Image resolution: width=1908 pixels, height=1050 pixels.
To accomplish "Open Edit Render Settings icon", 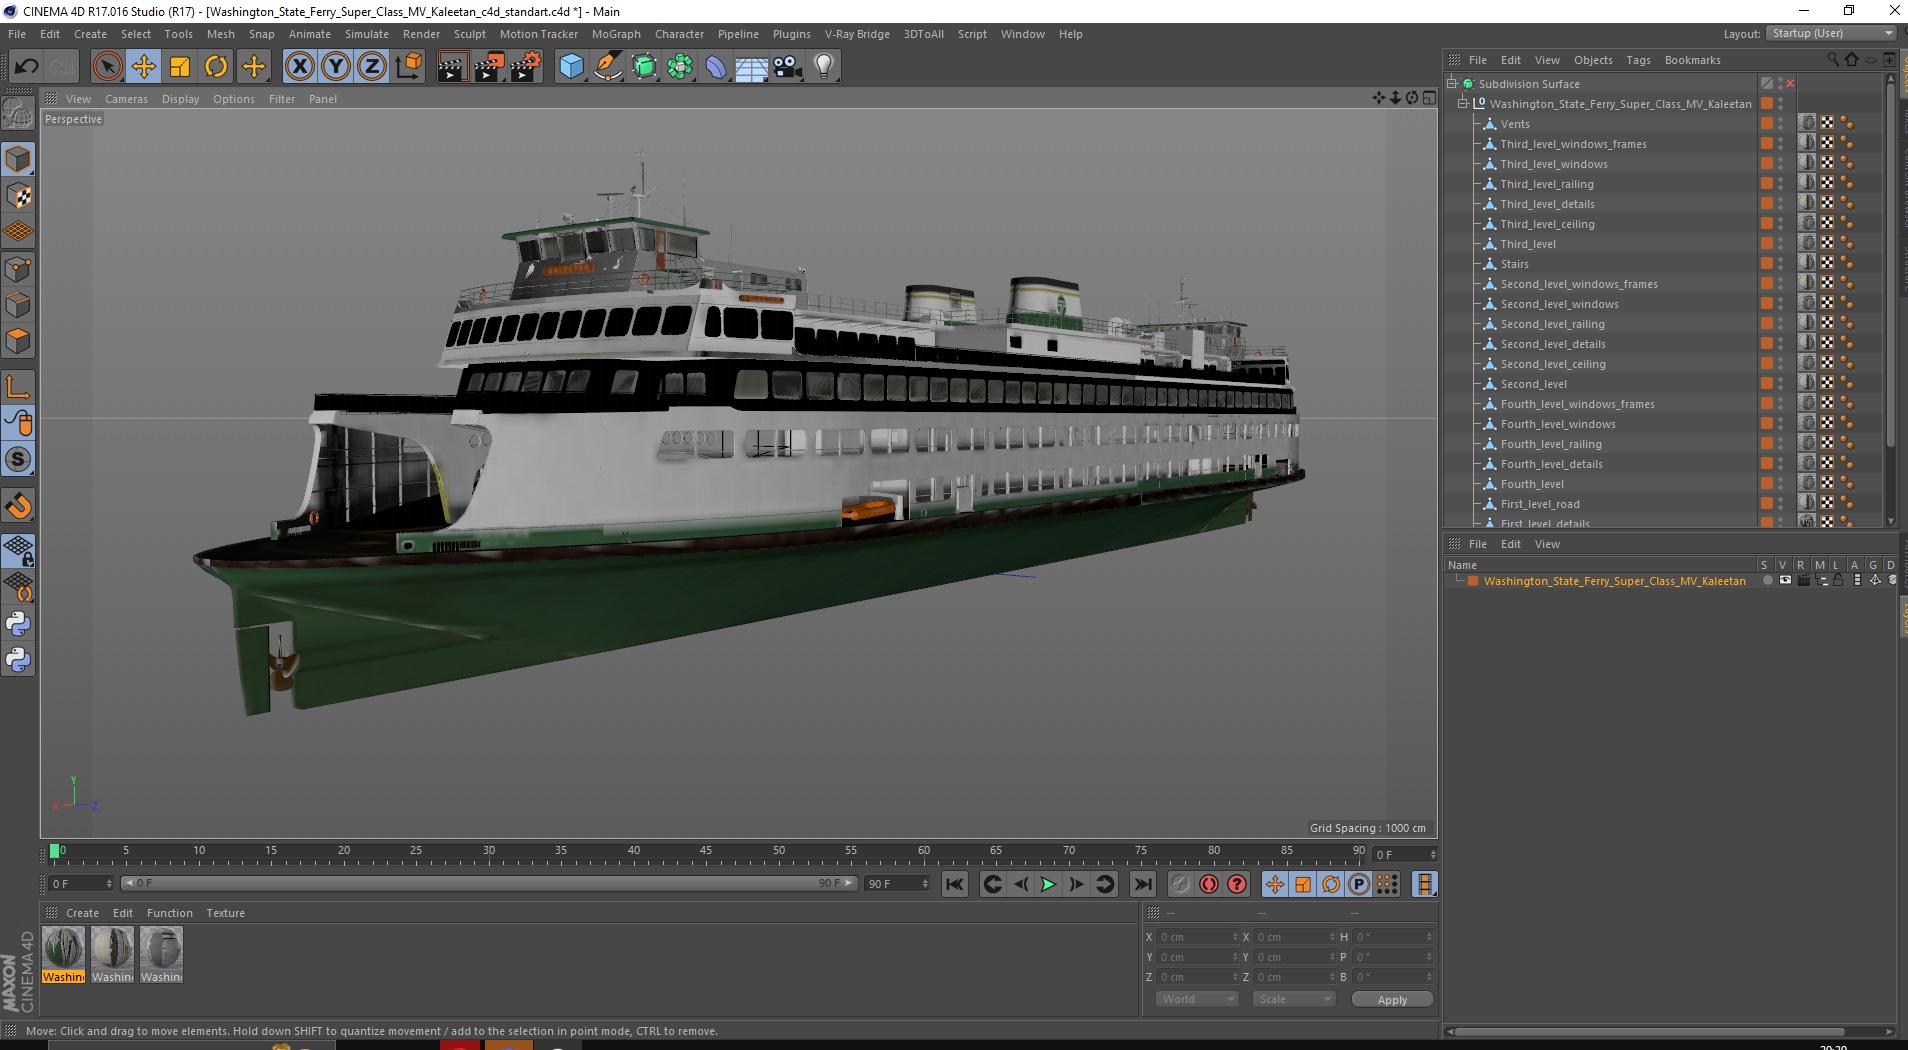I will [x=525, y=67].
